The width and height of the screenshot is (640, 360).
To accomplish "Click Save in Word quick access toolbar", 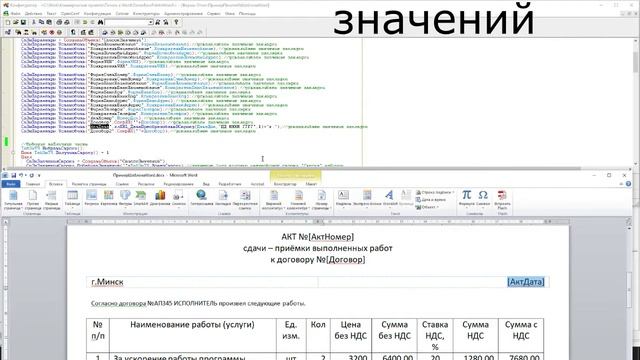I will coord(13,176).
